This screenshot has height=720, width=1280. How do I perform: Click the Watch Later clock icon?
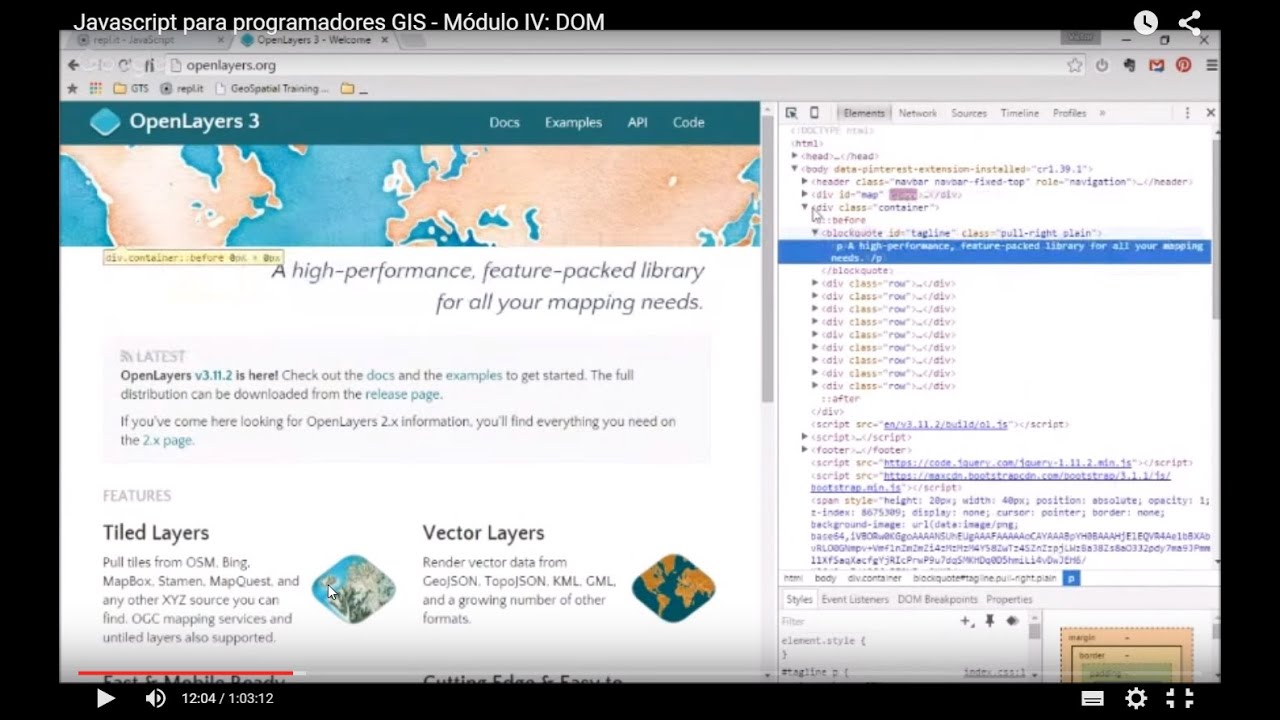point(1146,22)
